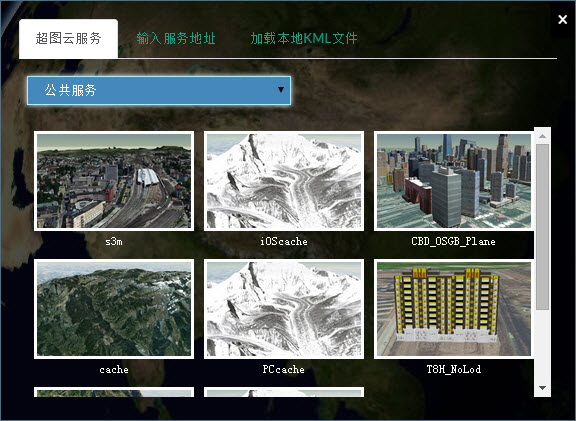This screenshot has height=421, width=576.
Task: Select the iOScache snowy mountain thumbnail
Action: click(x=284, y=181)
